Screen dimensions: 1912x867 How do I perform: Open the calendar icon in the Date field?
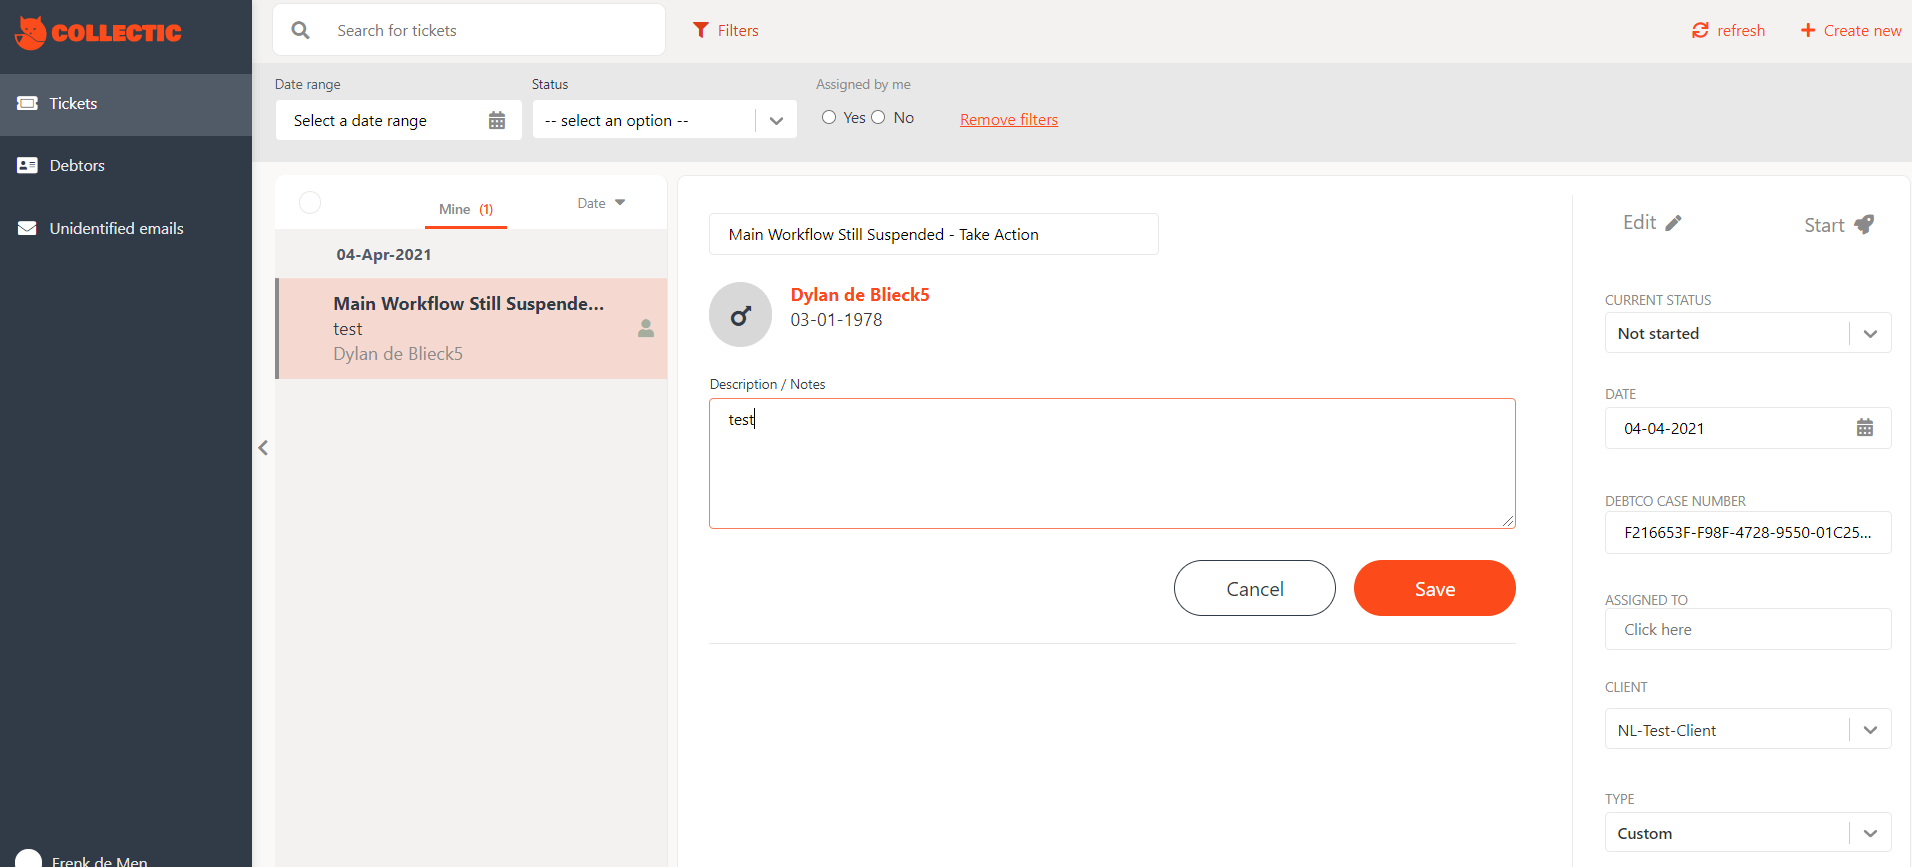pos(1865,428)
